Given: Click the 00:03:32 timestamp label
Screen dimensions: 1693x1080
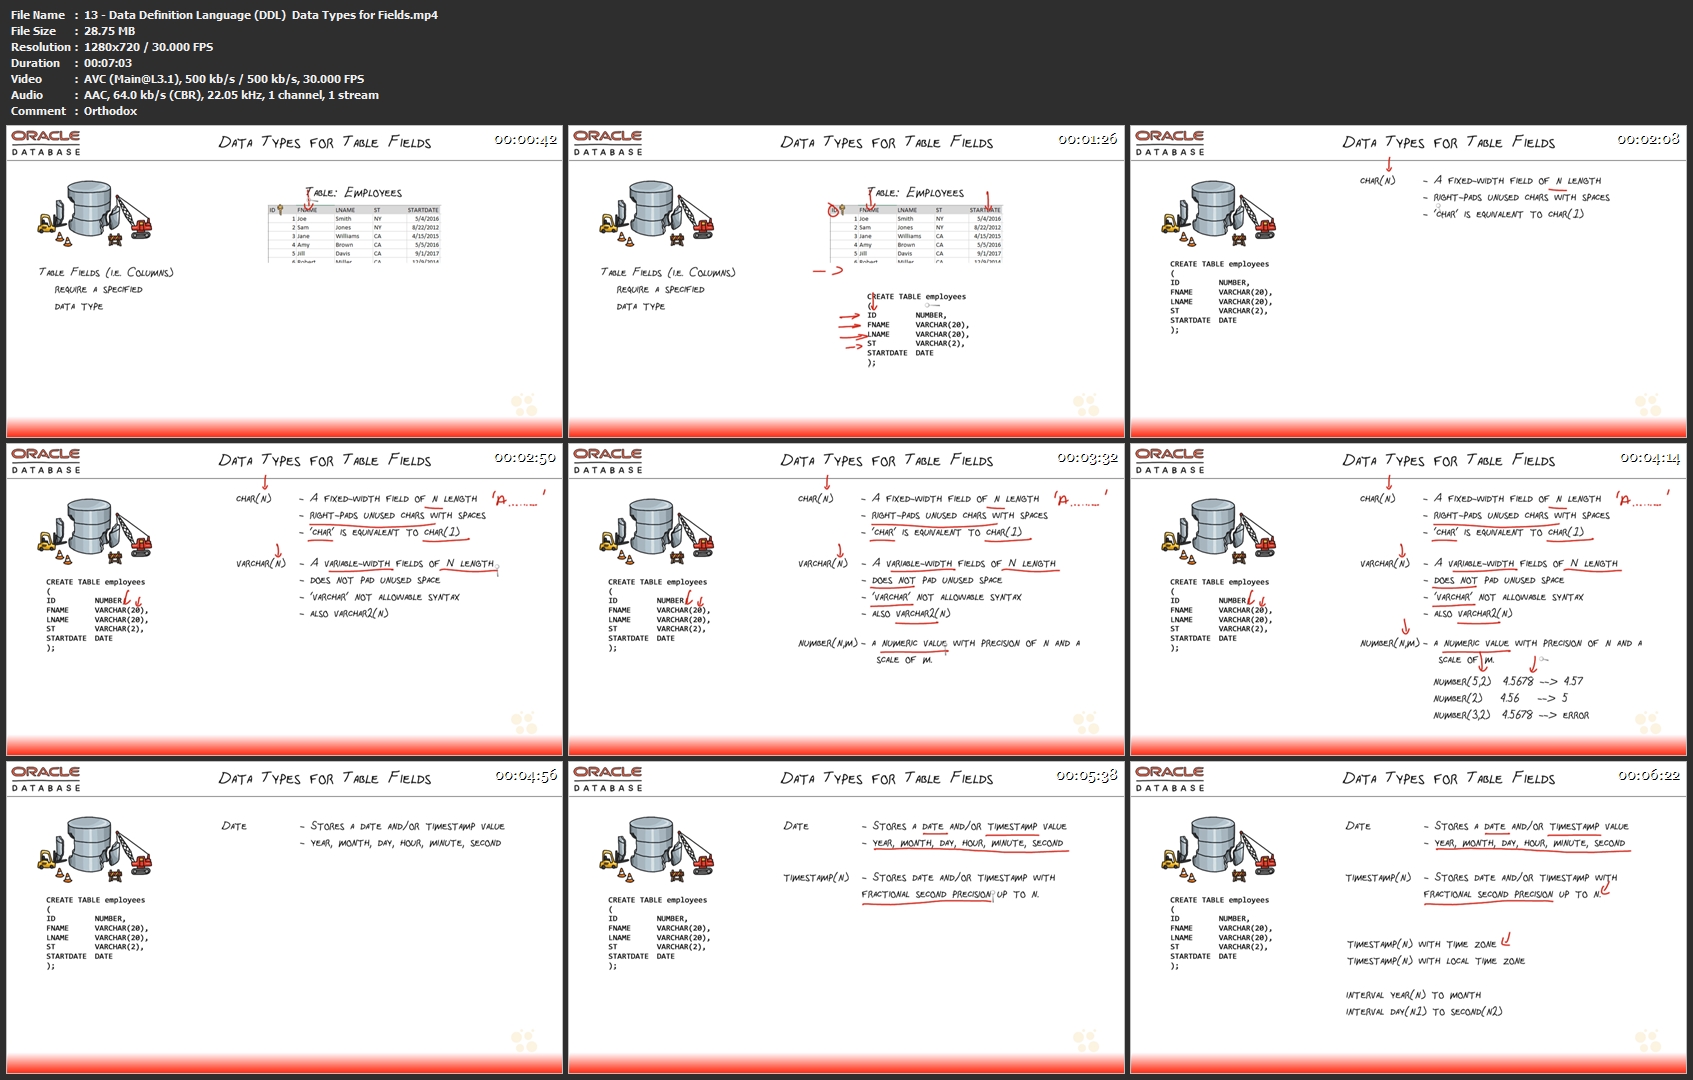Looking at the screenshot, I should pos(1087,457).
